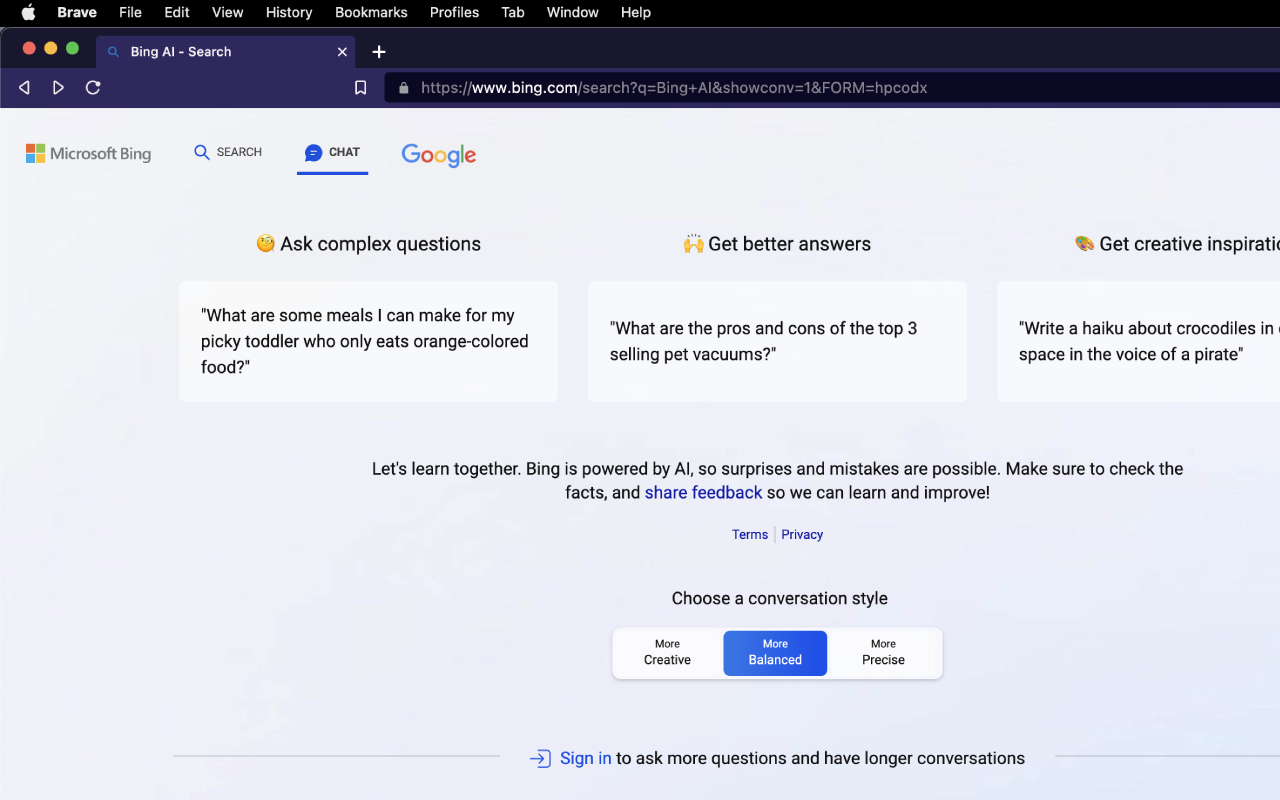
Task: Open the View menu
Action: [x=228, y=12]
